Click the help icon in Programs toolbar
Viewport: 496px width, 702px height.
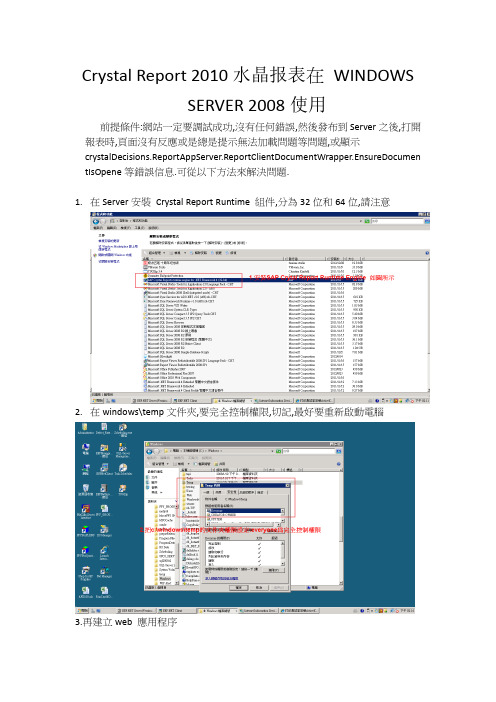pos(427,253)
